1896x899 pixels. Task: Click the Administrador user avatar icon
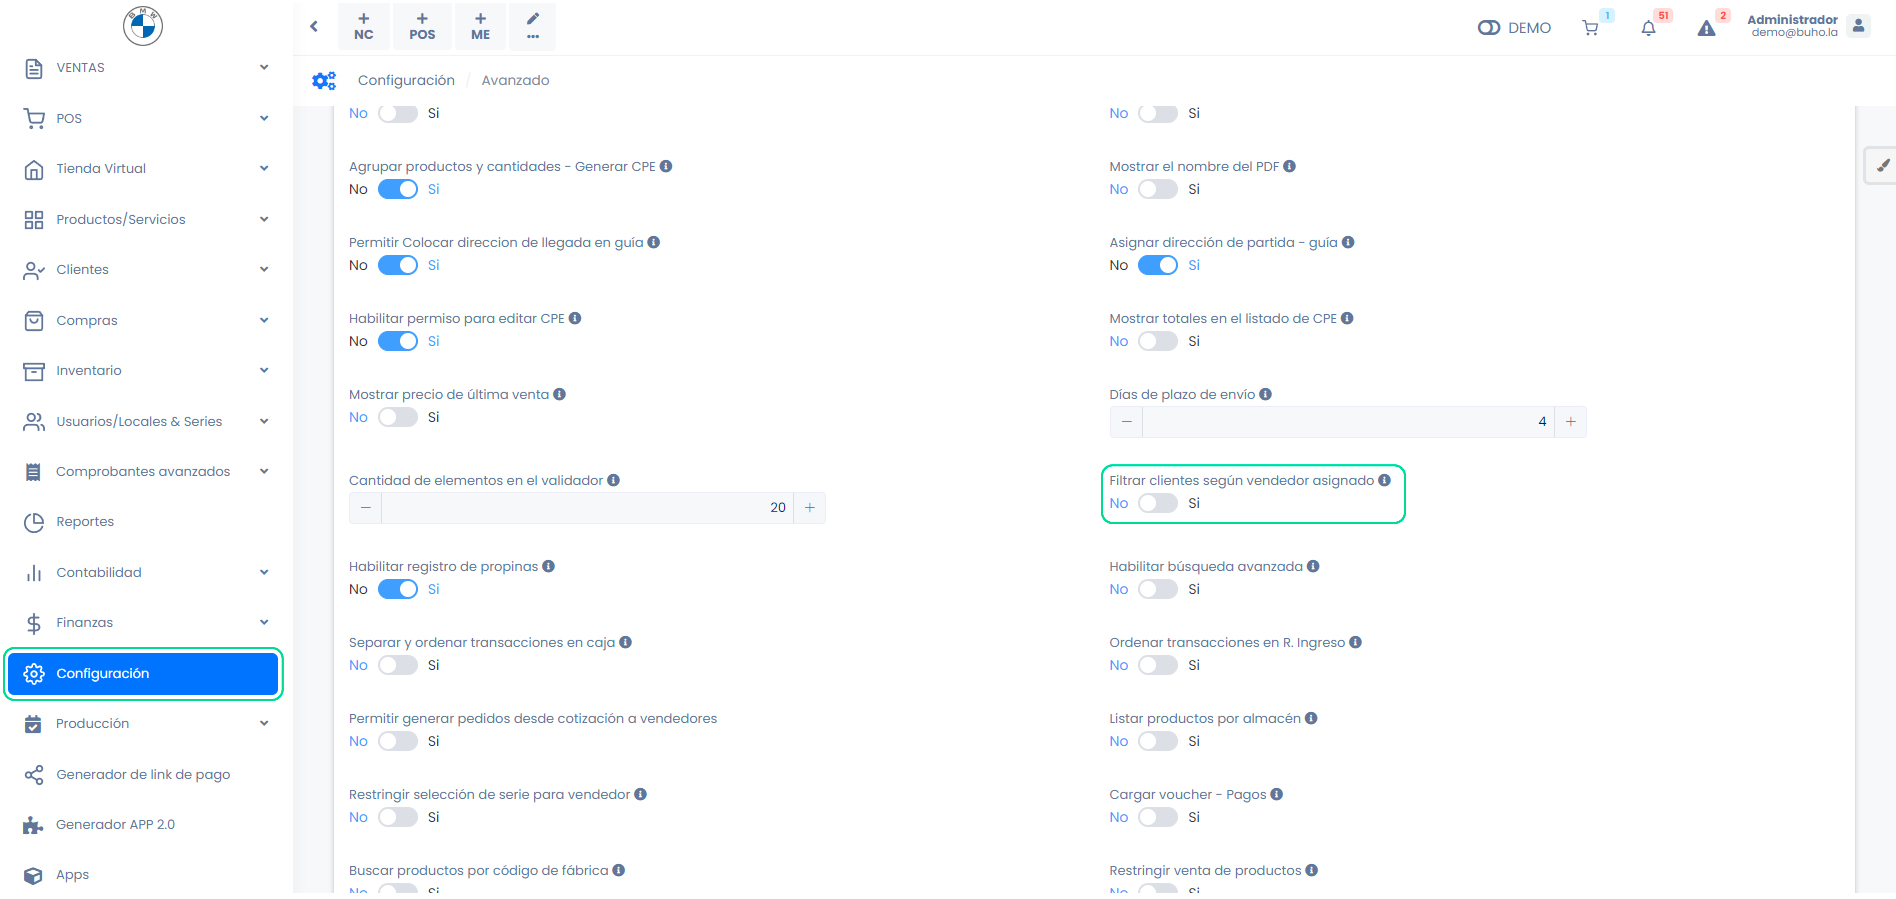click(1858, 26)
